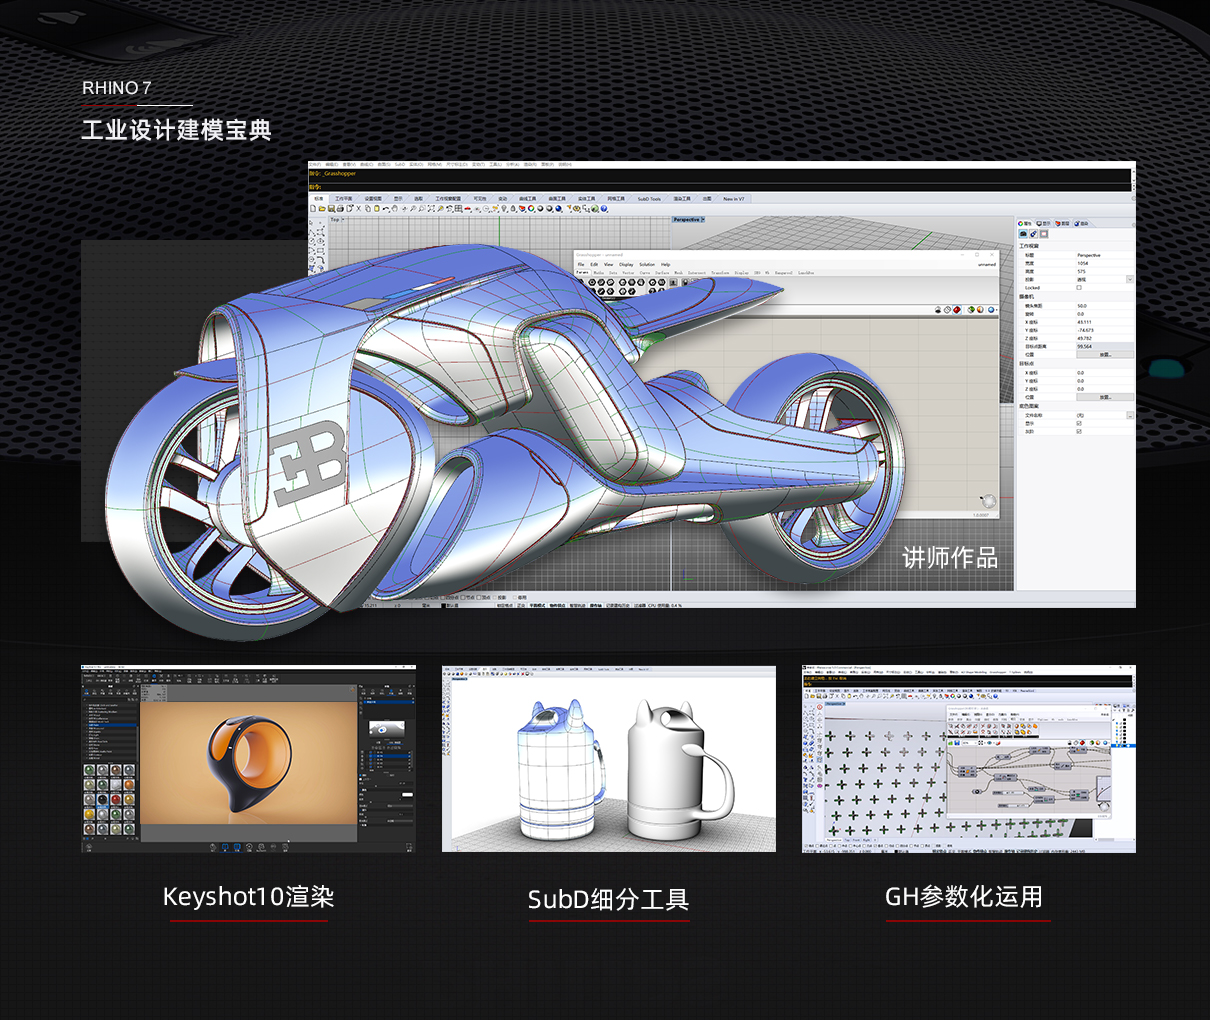Toggle the 显示 checkbox under 底色图案

click(1079, 423)
